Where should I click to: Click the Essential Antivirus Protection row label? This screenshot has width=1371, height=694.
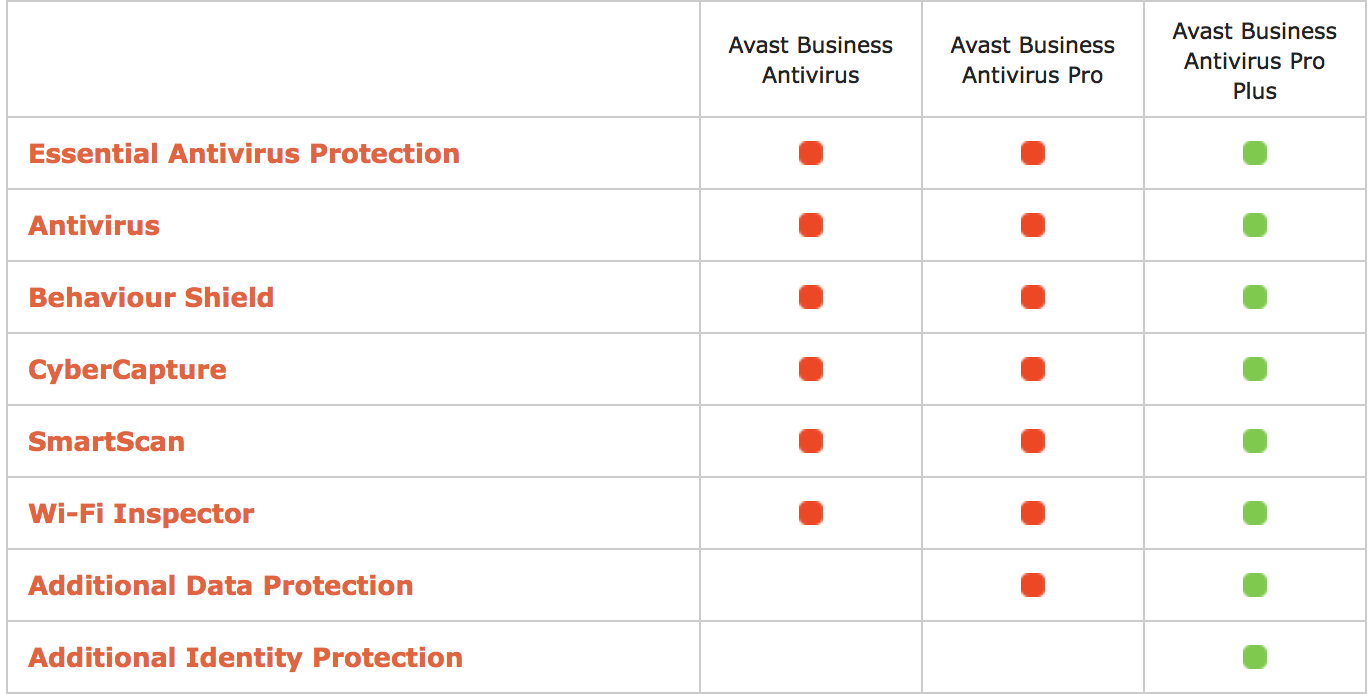click(244, 154)
